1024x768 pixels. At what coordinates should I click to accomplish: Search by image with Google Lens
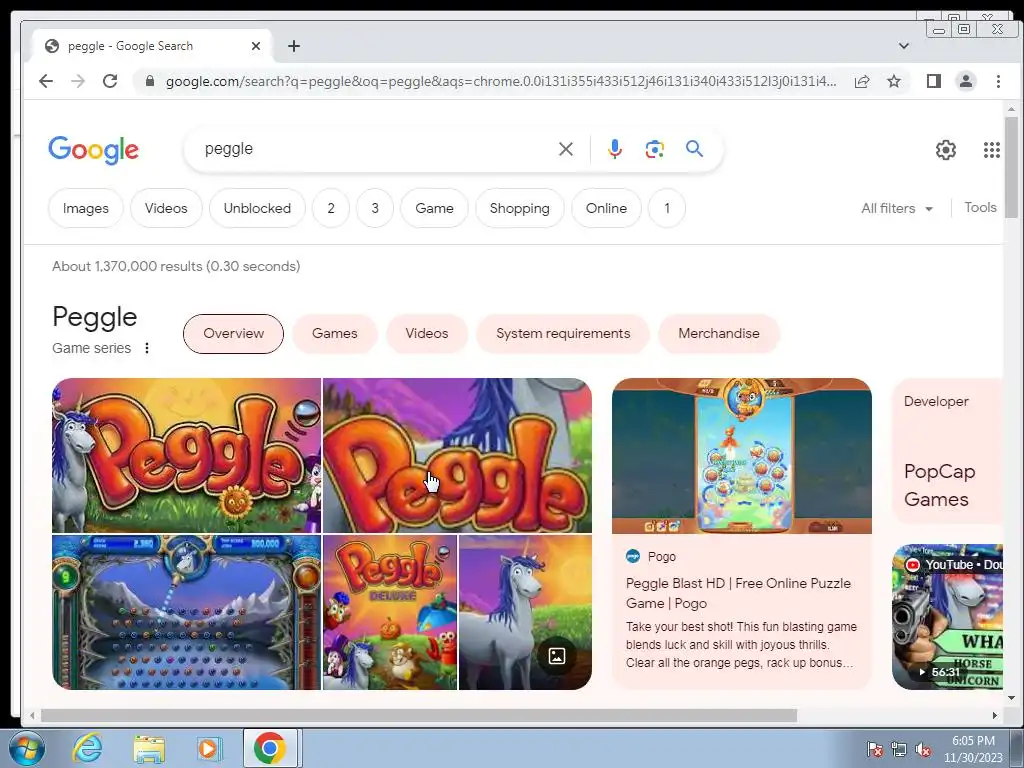[x=654, y=149]
